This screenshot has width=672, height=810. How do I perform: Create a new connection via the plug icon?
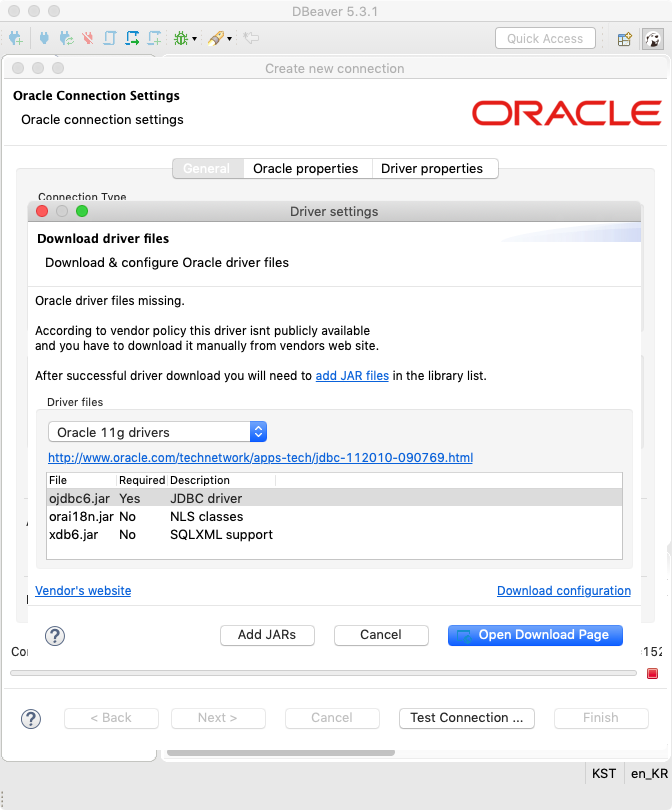click(x=13, y=38)
